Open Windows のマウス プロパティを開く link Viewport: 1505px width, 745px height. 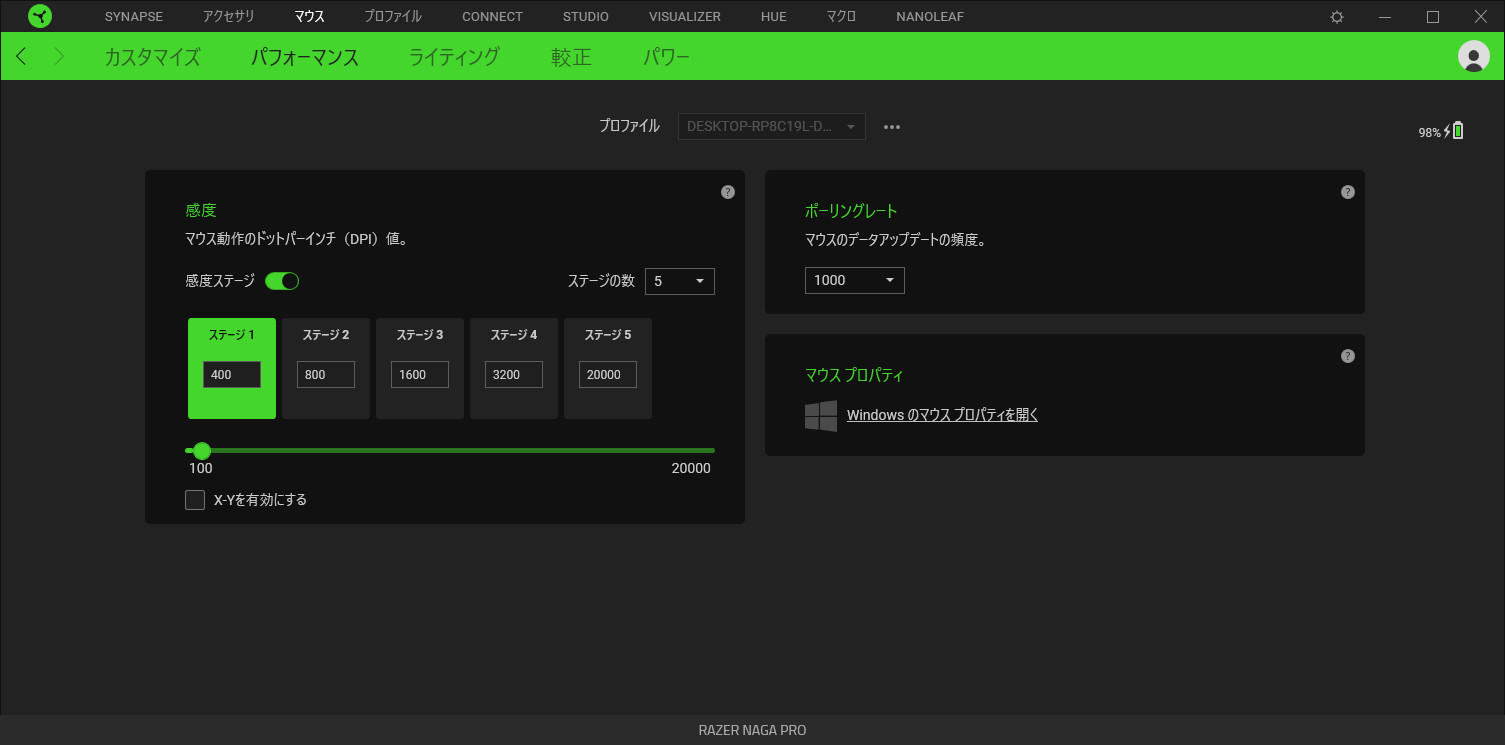[942, 415]
